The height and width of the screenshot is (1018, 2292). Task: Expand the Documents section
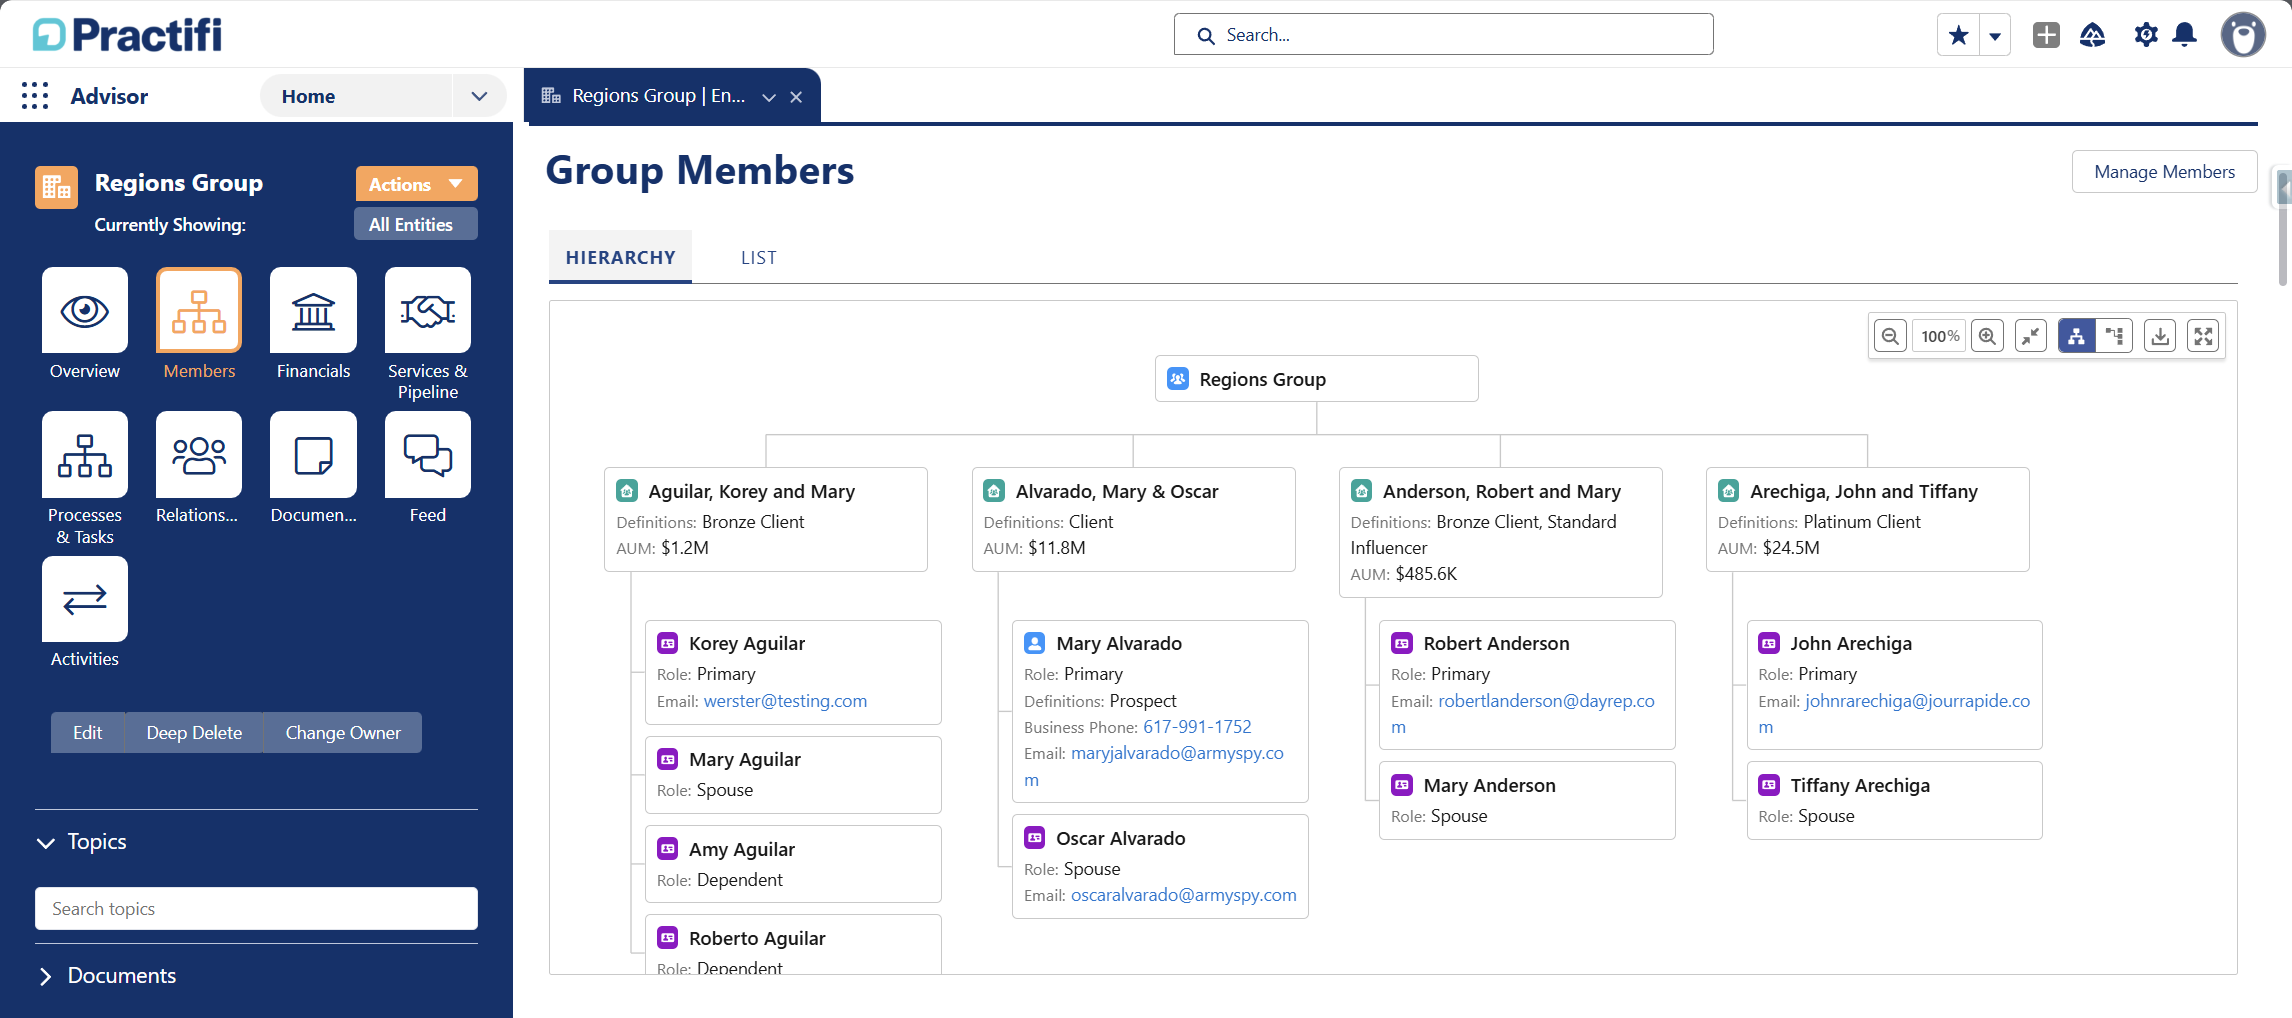coord(45,977)
